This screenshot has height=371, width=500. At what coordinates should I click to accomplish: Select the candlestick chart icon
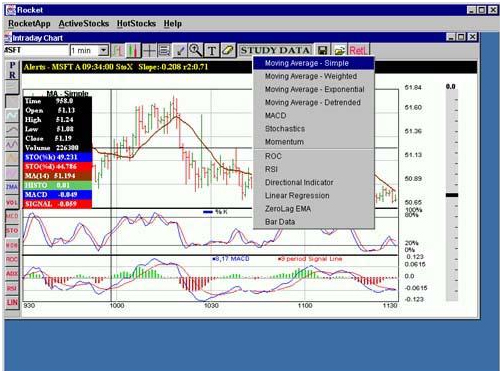pyautogui.click(x=134, y=51)
